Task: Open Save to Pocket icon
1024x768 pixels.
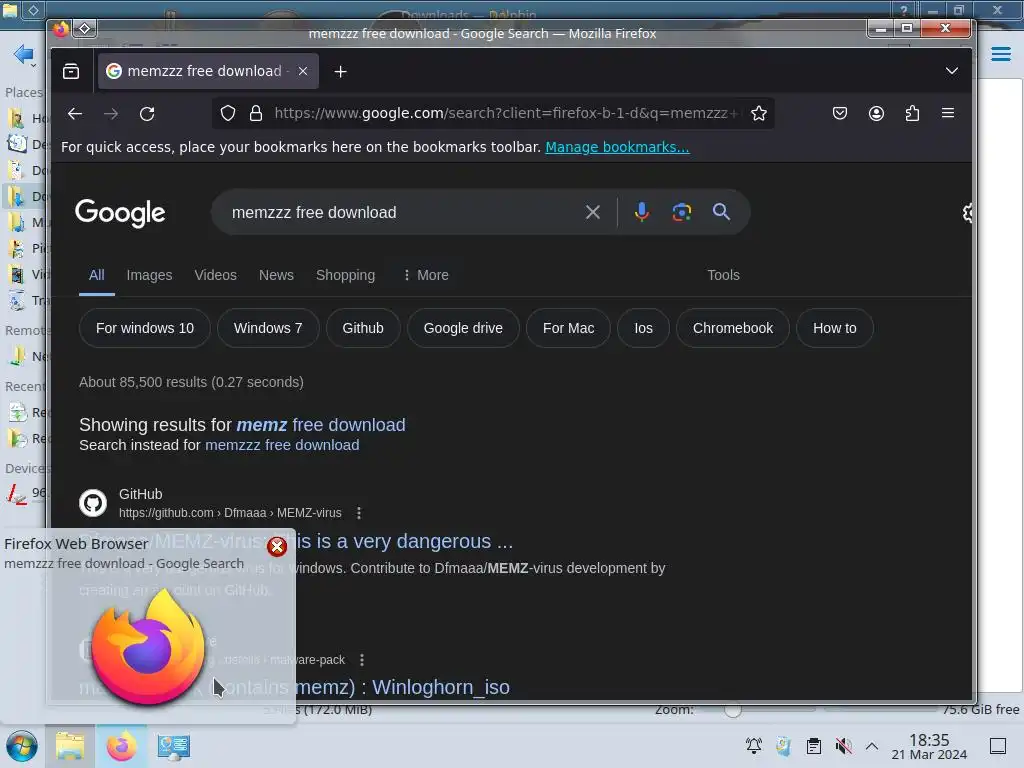Action: pyautogui.click(x=840, y=113)
